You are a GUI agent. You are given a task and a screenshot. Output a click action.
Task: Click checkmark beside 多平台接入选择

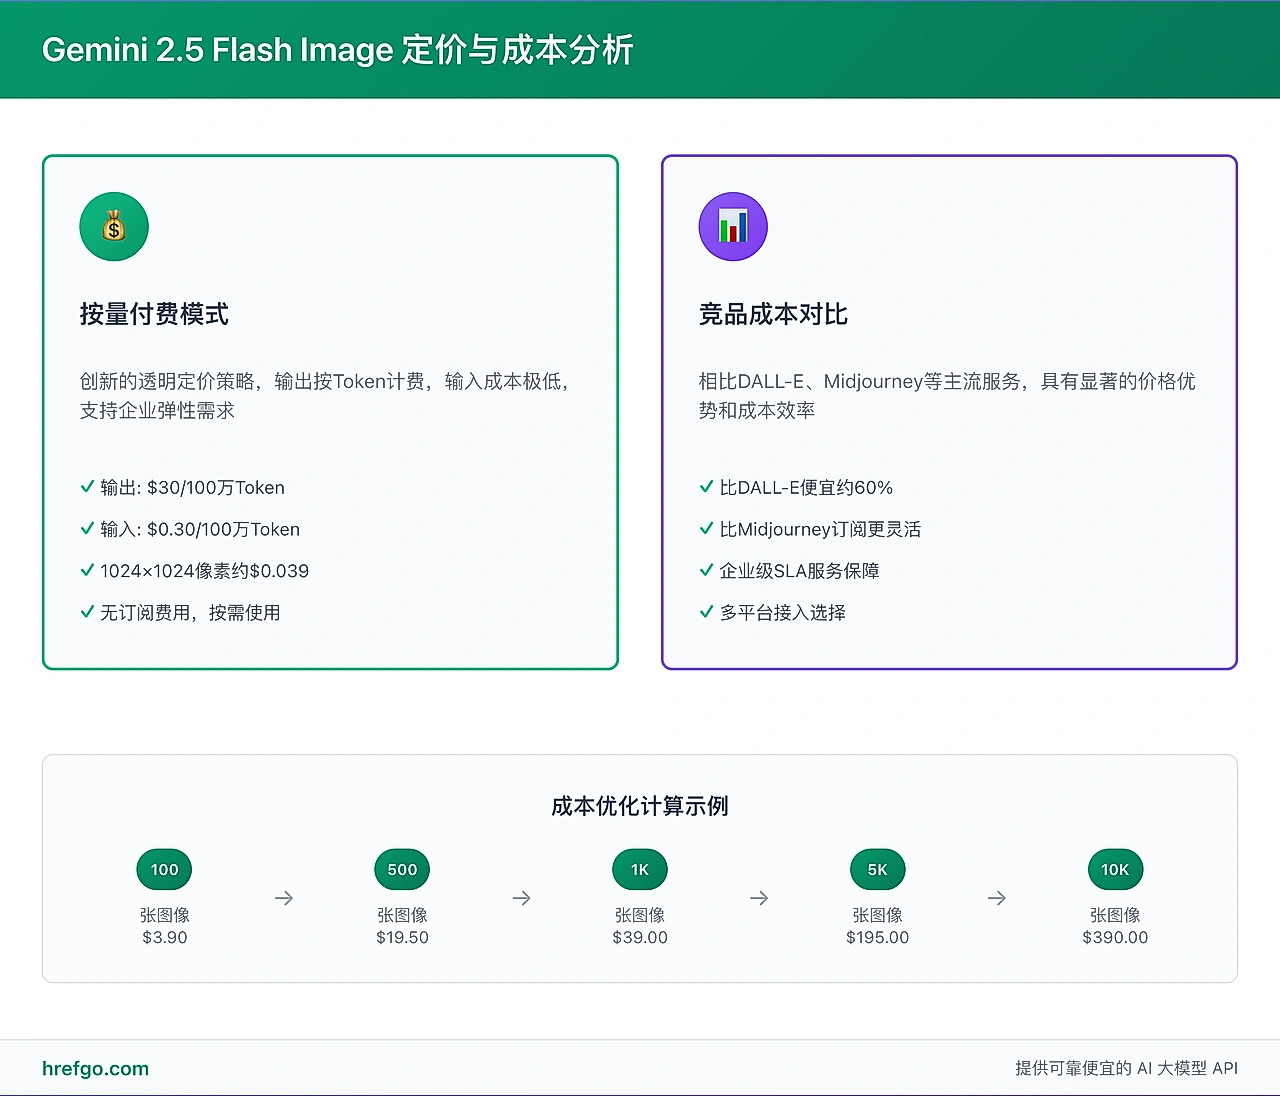tap(706, 612)
